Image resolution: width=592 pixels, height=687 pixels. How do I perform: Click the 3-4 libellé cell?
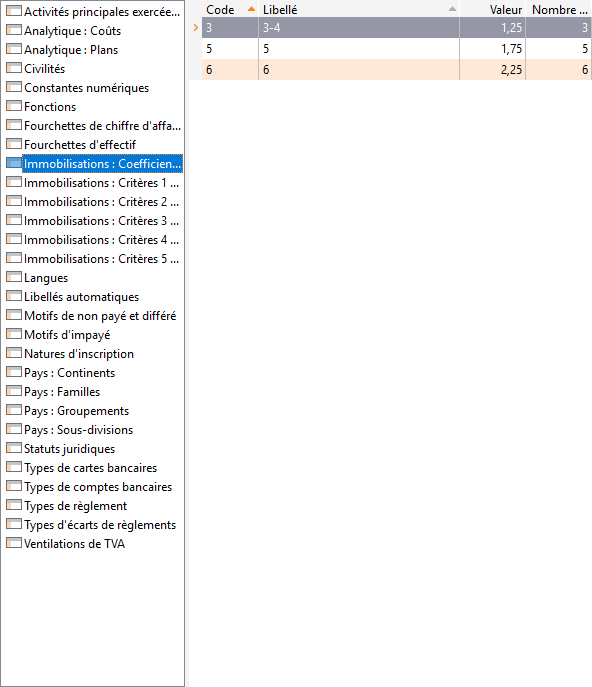click(x=359, y=28)
